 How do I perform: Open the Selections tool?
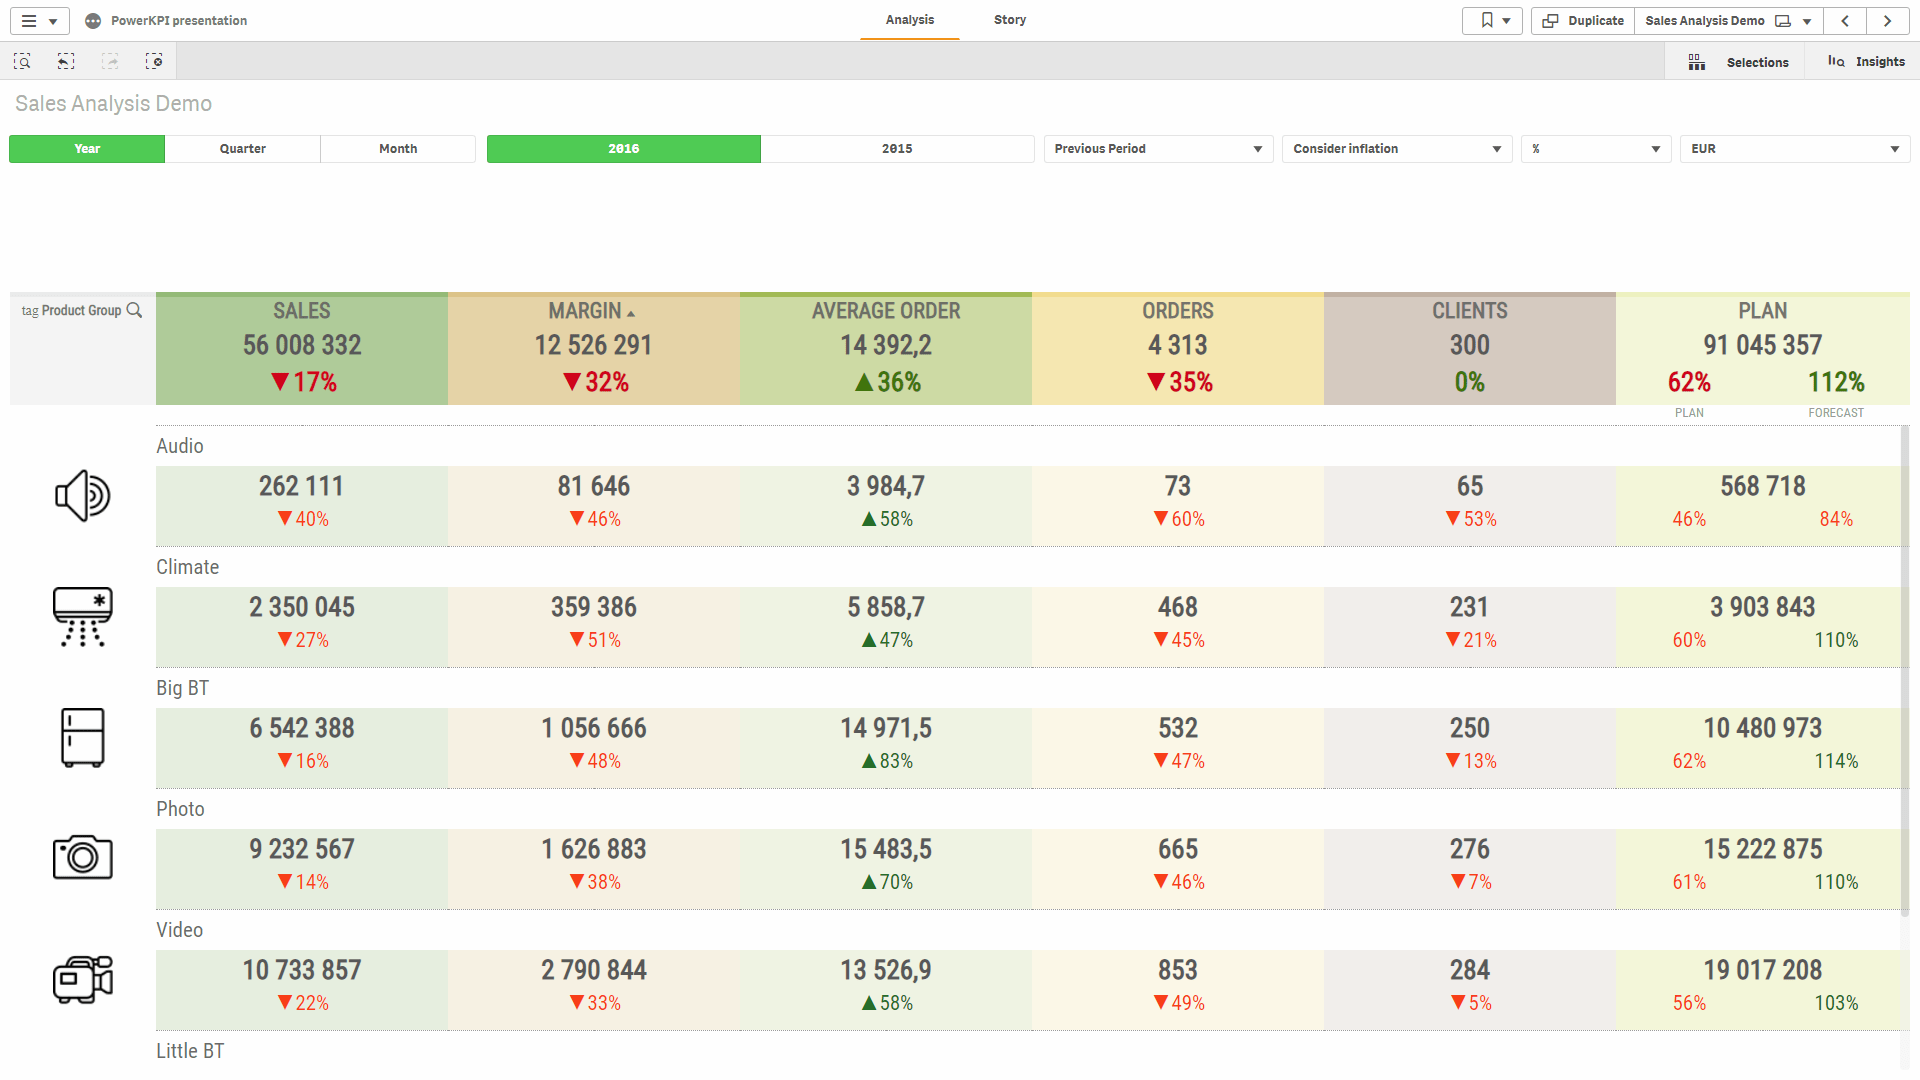click(1743, 62)
